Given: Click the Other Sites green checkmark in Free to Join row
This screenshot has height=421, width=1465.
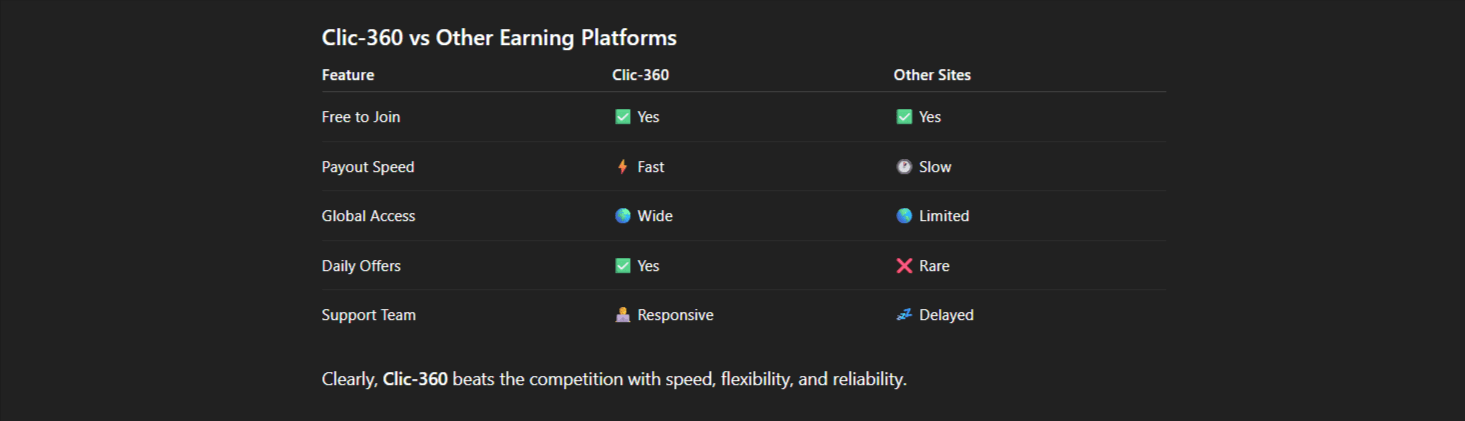Looking at the screenshot, I should [904, 117].
